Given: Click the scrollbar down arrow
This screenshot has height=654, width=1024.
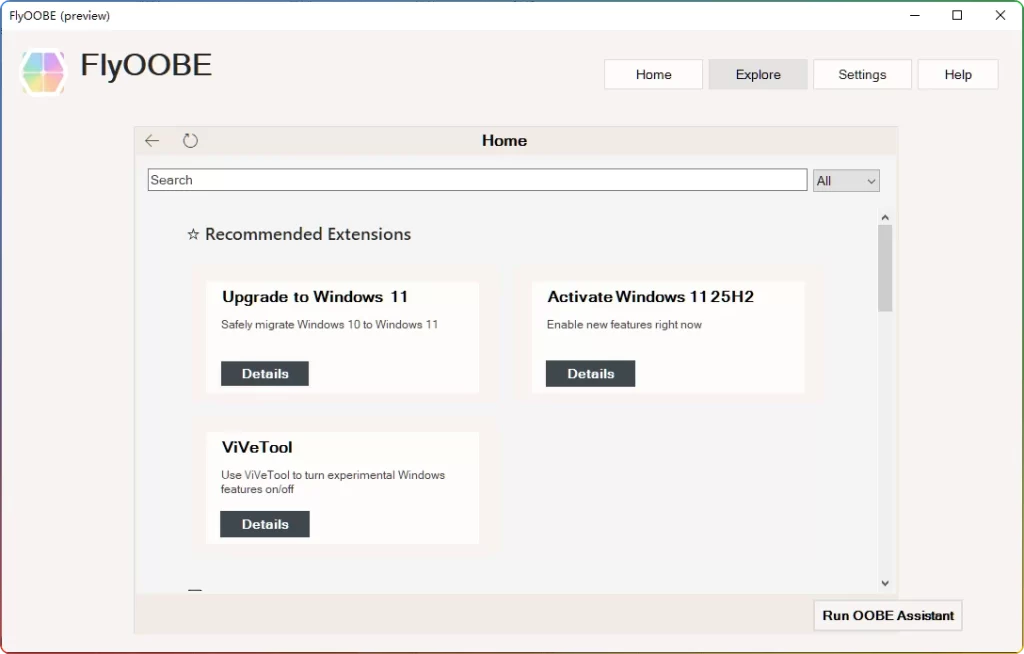Looking at the screenshot, I should (x=884, y=582).
